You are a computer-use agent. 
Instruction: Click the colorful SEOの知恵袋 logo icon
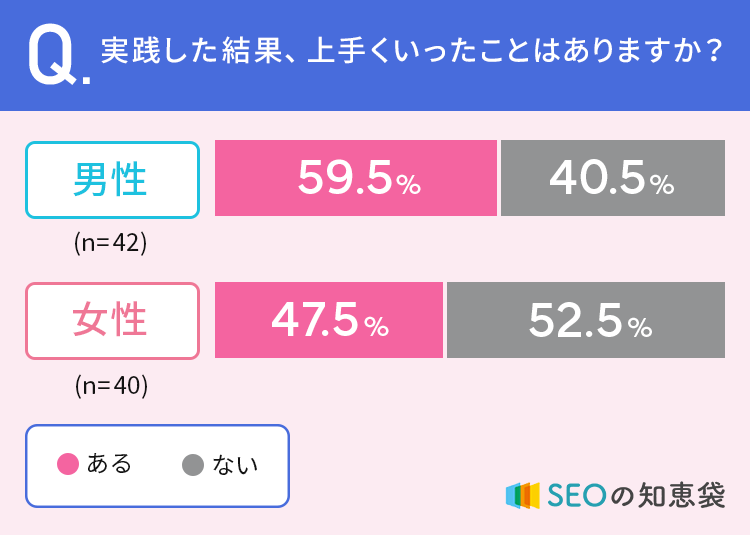pos(523,494)
